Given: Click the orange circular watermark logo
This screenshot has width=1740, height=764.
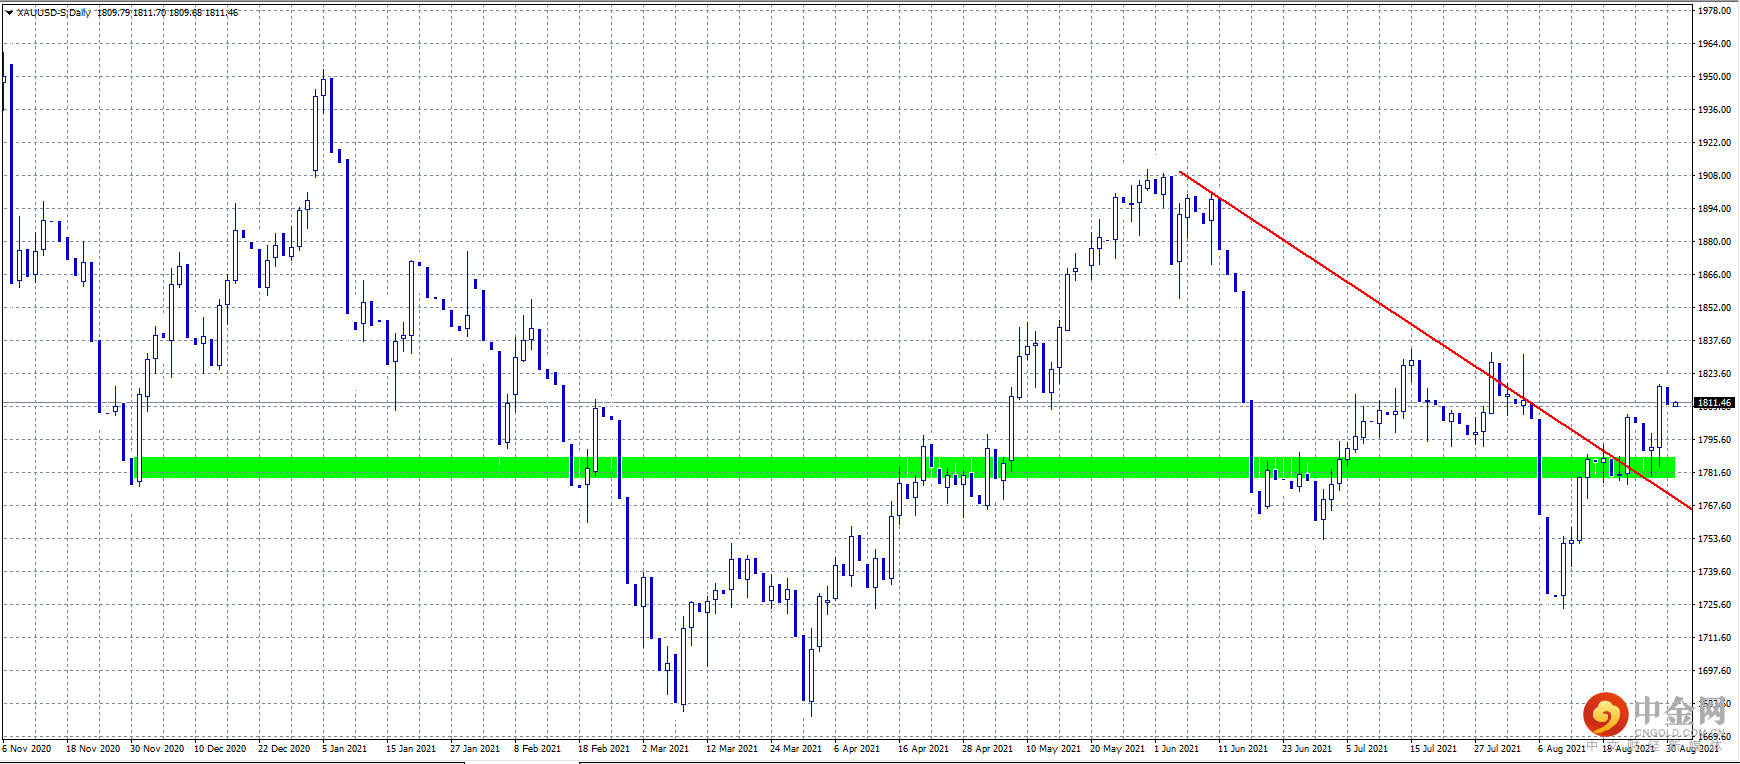Looking at the screenshot, I should point(1605,714).
